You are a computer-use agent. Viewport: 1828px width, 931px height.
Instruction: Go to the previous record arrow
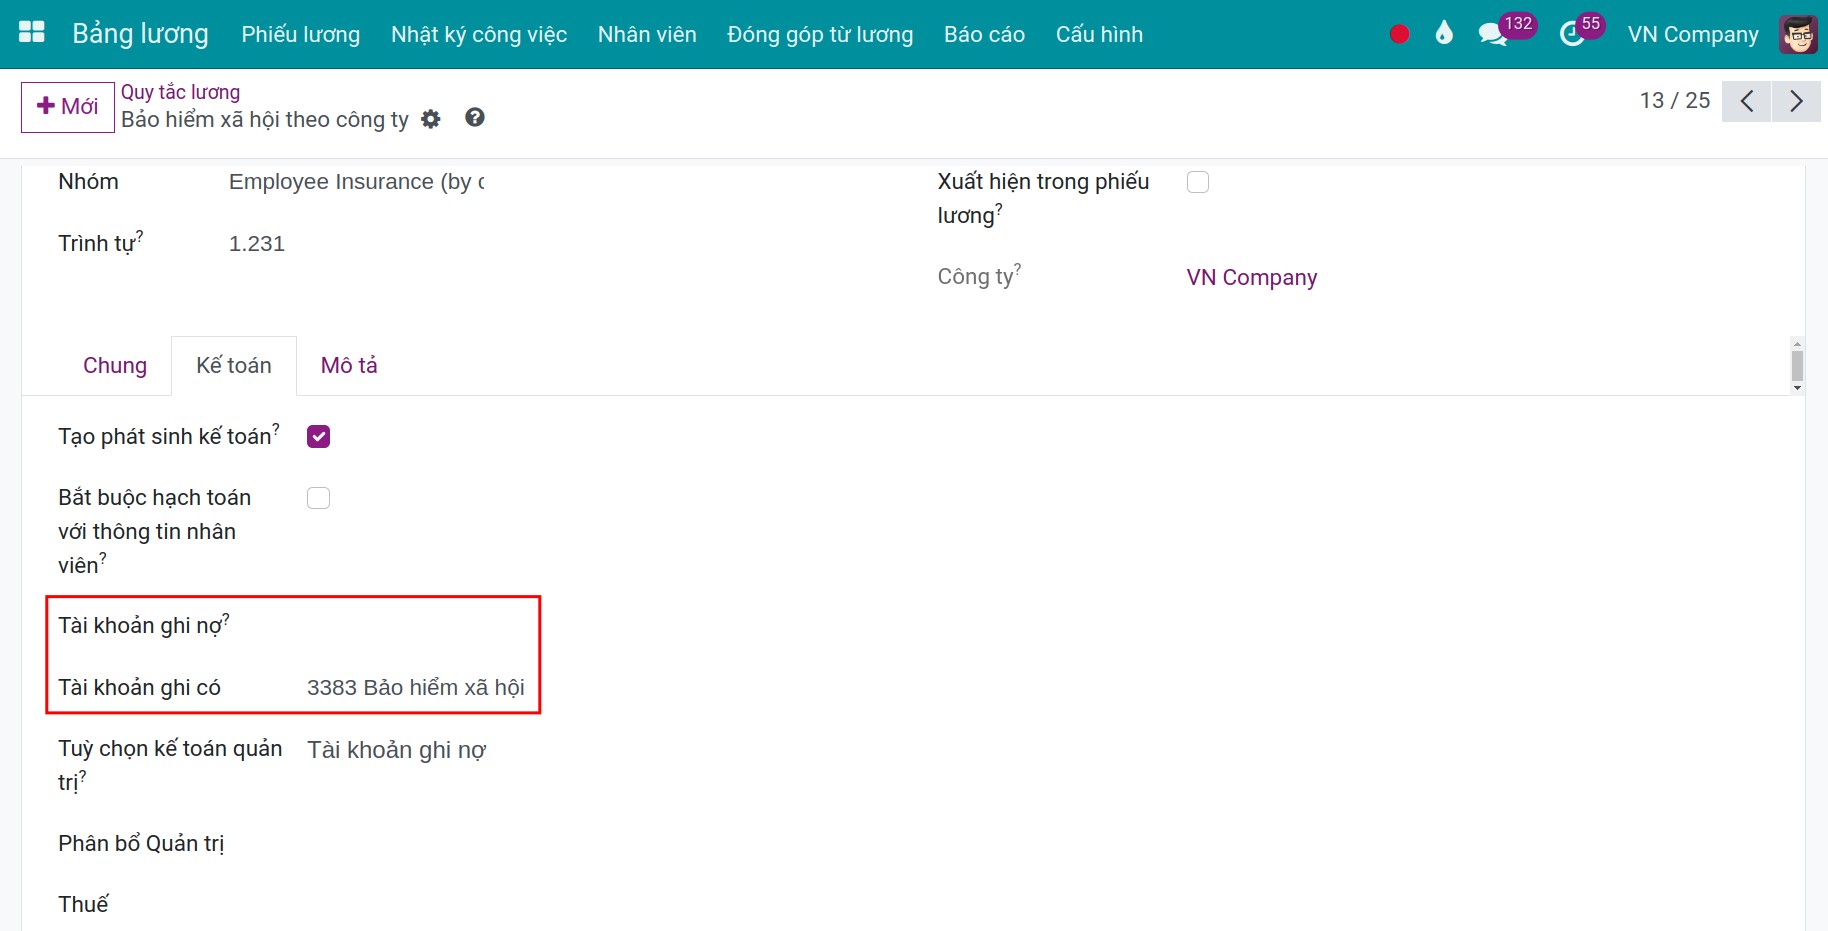(1746, 101)
